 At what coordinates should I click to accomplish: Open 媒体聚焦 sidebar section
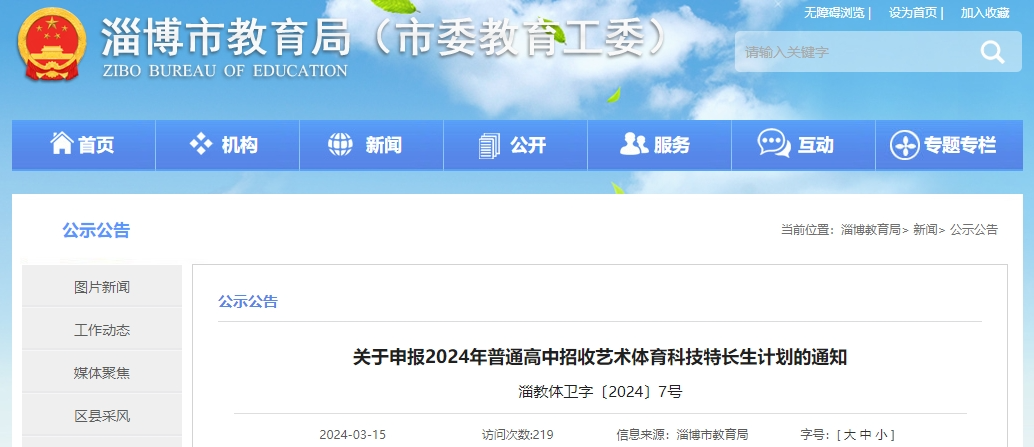(x=102, y=373)
